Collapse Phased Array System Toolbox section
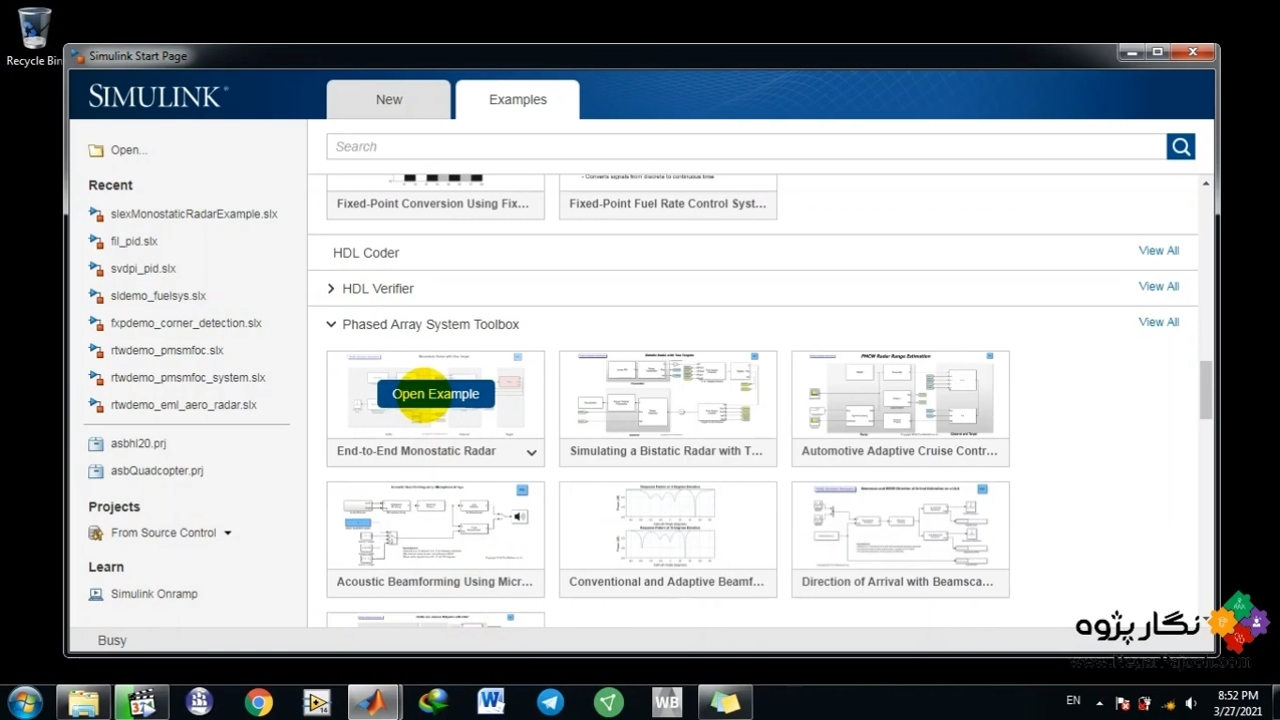The width and height of the screenshot is (1280, 720). (331, 325)
